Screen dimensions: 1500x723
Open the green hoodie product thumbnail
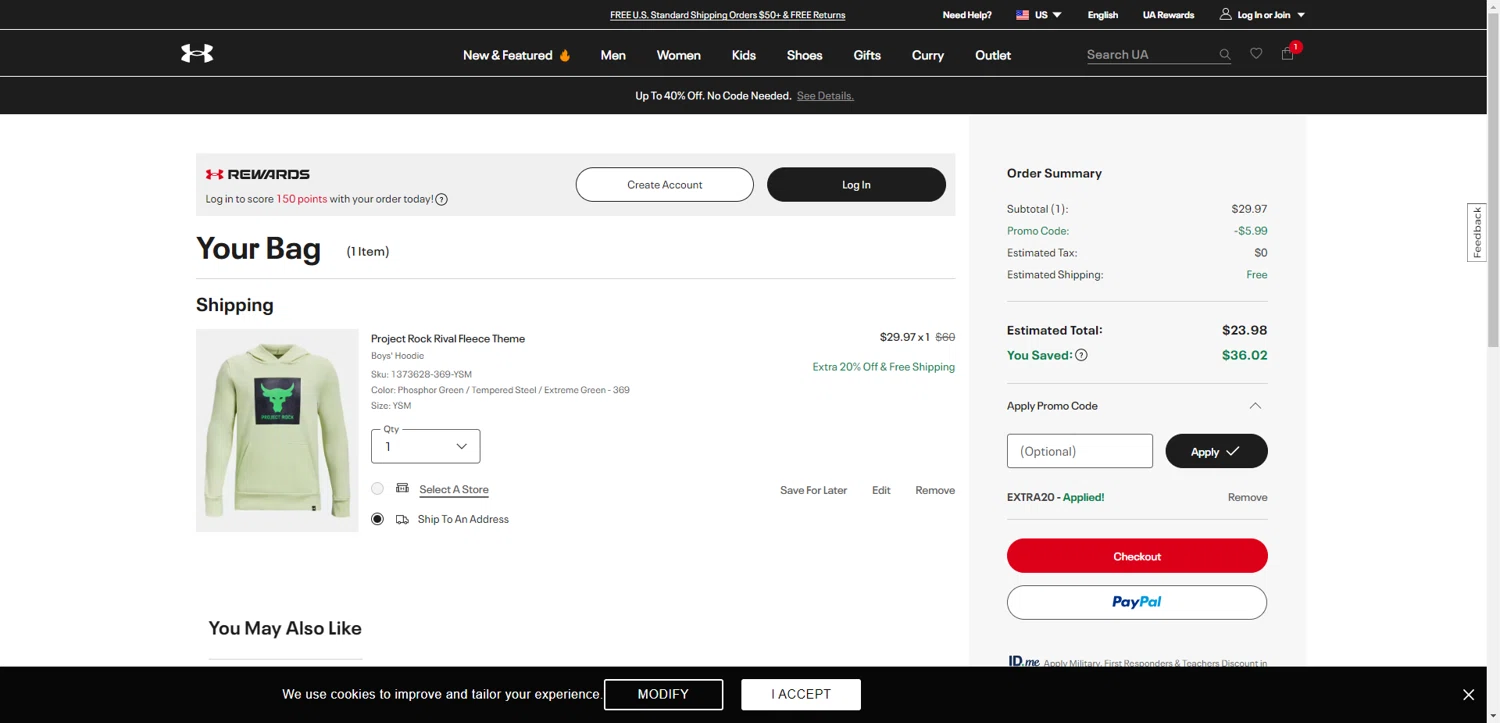point(277,430)
